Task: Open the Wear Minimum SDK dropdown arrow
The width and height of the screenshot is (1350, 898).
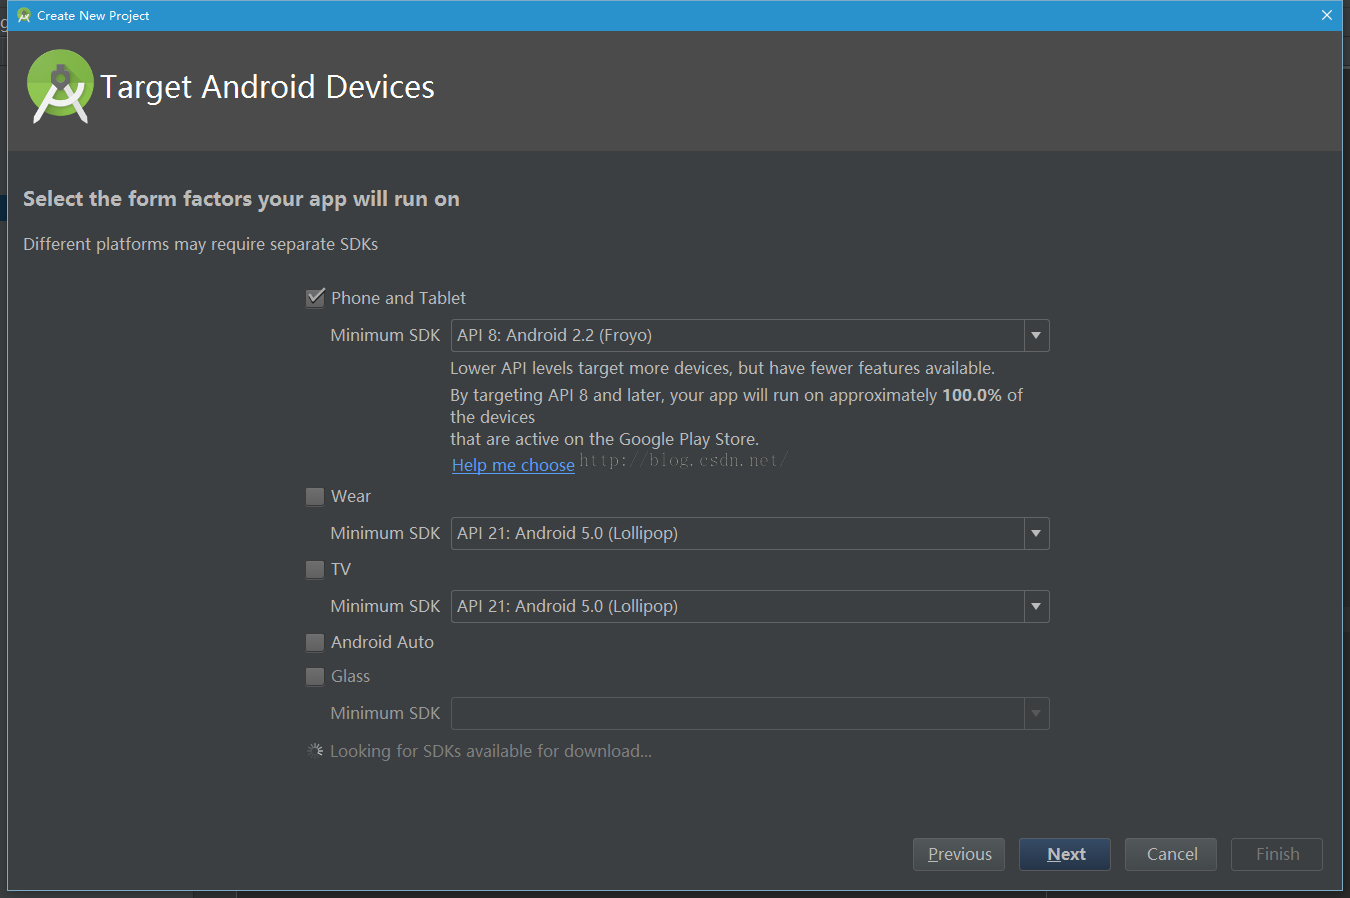Action: (x=1036, y=533)
